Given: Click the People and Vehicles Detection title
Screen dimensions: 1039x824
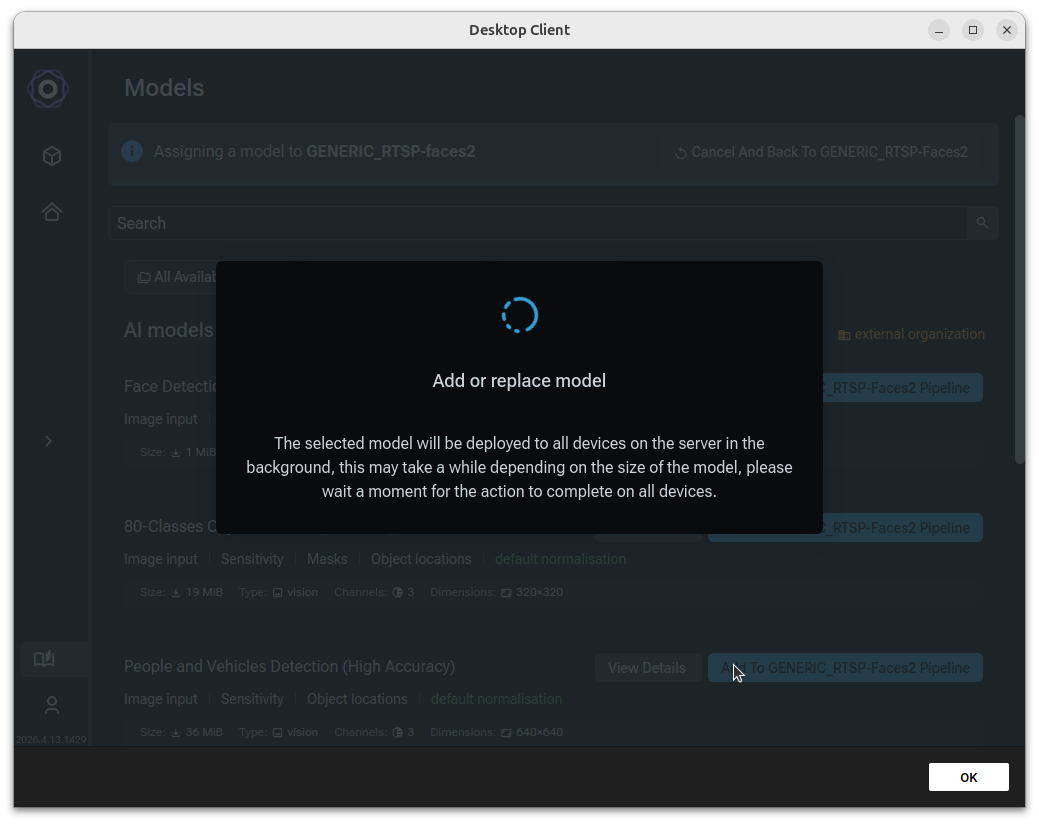Looking at the screenshot, I should pos(290,666).
